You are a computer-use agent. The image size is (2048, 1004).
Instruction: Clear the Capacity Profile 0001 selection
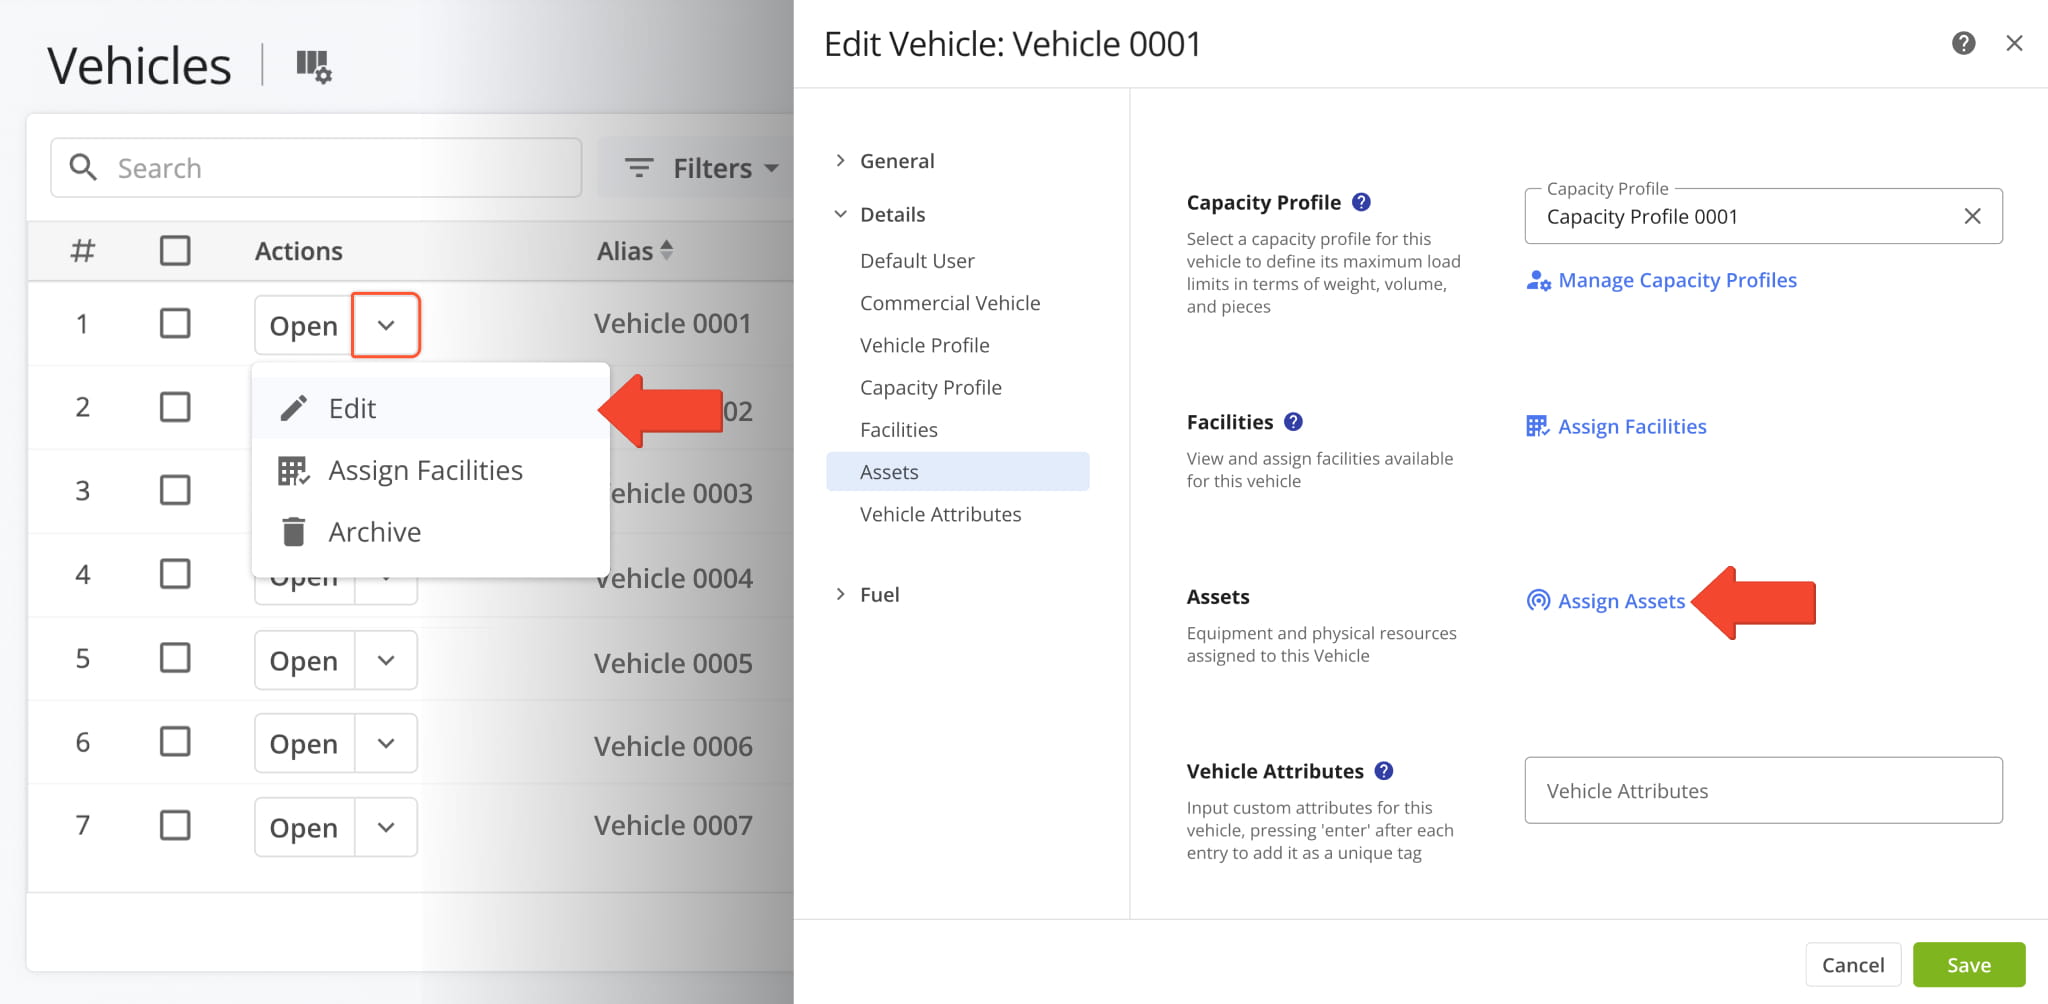tap(1972, 216)
